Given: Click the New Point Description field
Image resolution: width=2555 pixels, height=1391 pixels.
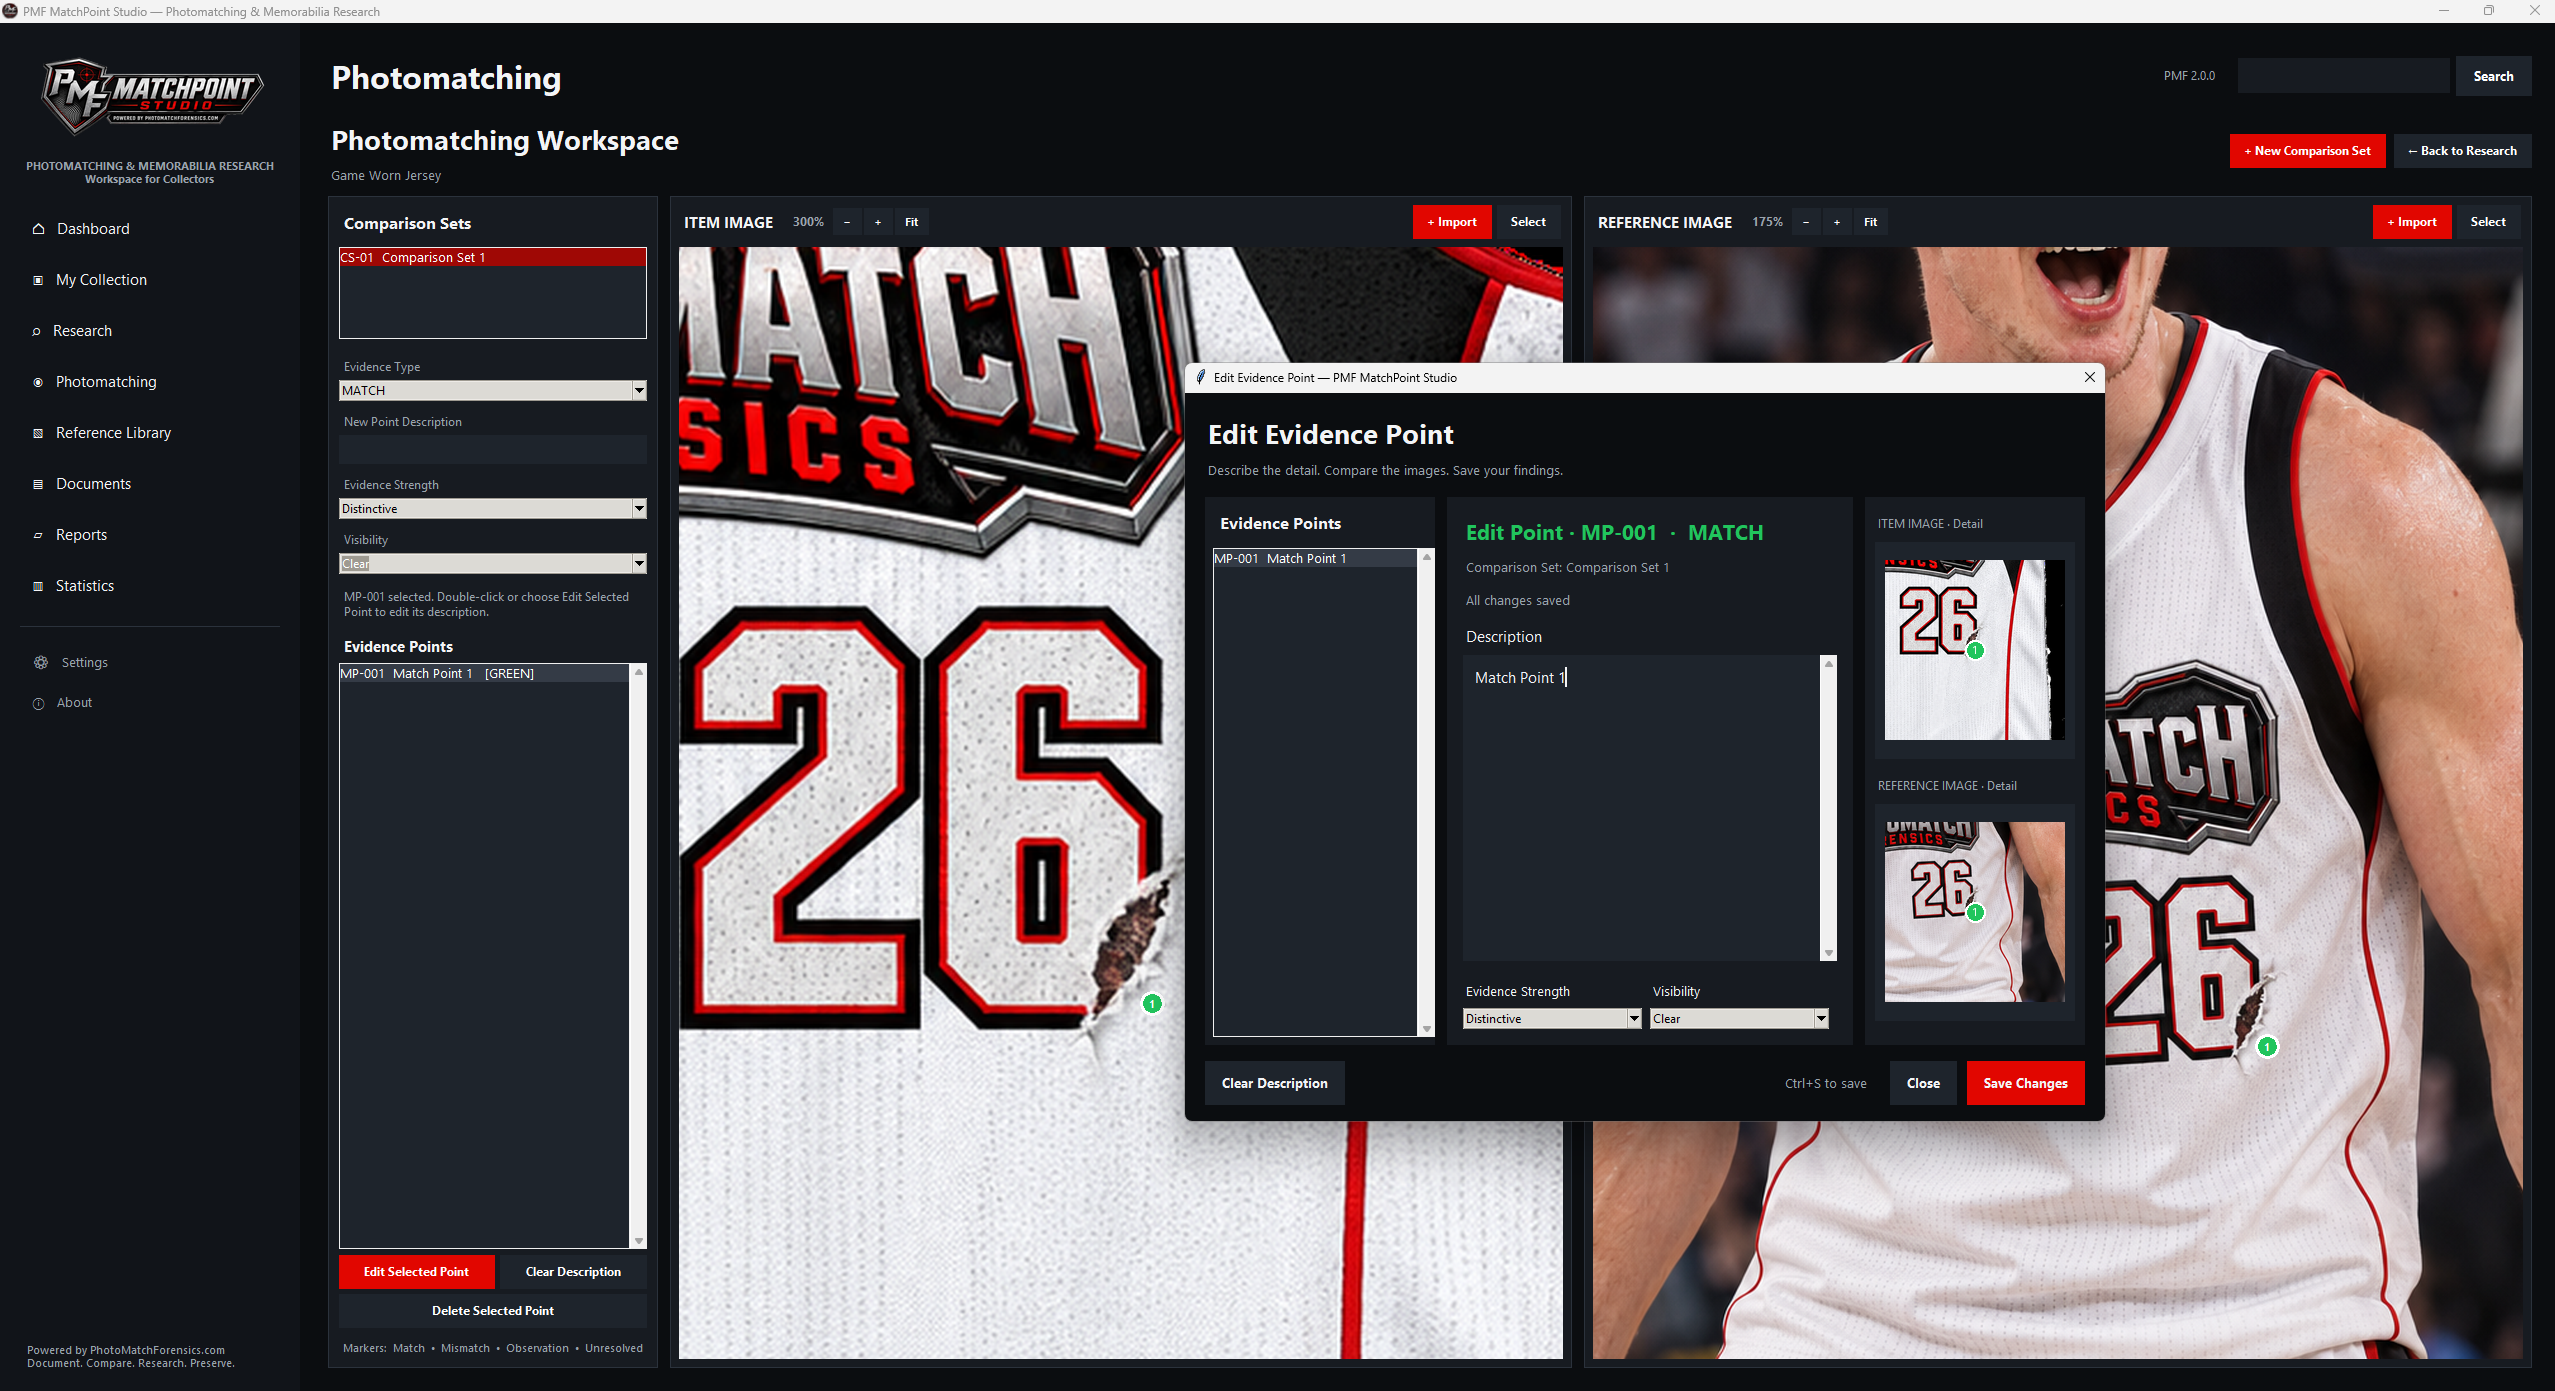Looking at the screenshot, I should [x=493, y=449].
